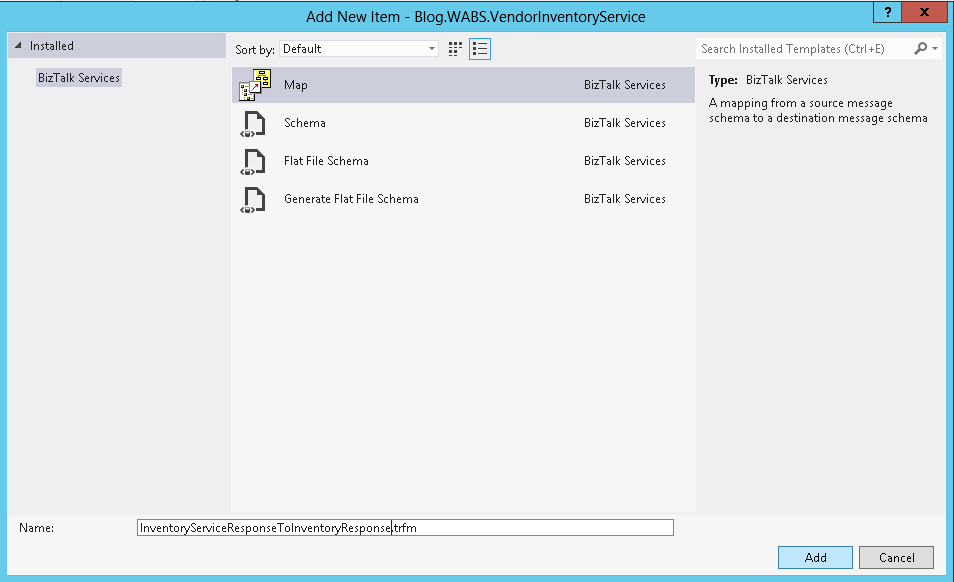Viewport: 954px width, 582px height.
Task: Click the Schema template file icon
Action: click(x=253, y=123)
